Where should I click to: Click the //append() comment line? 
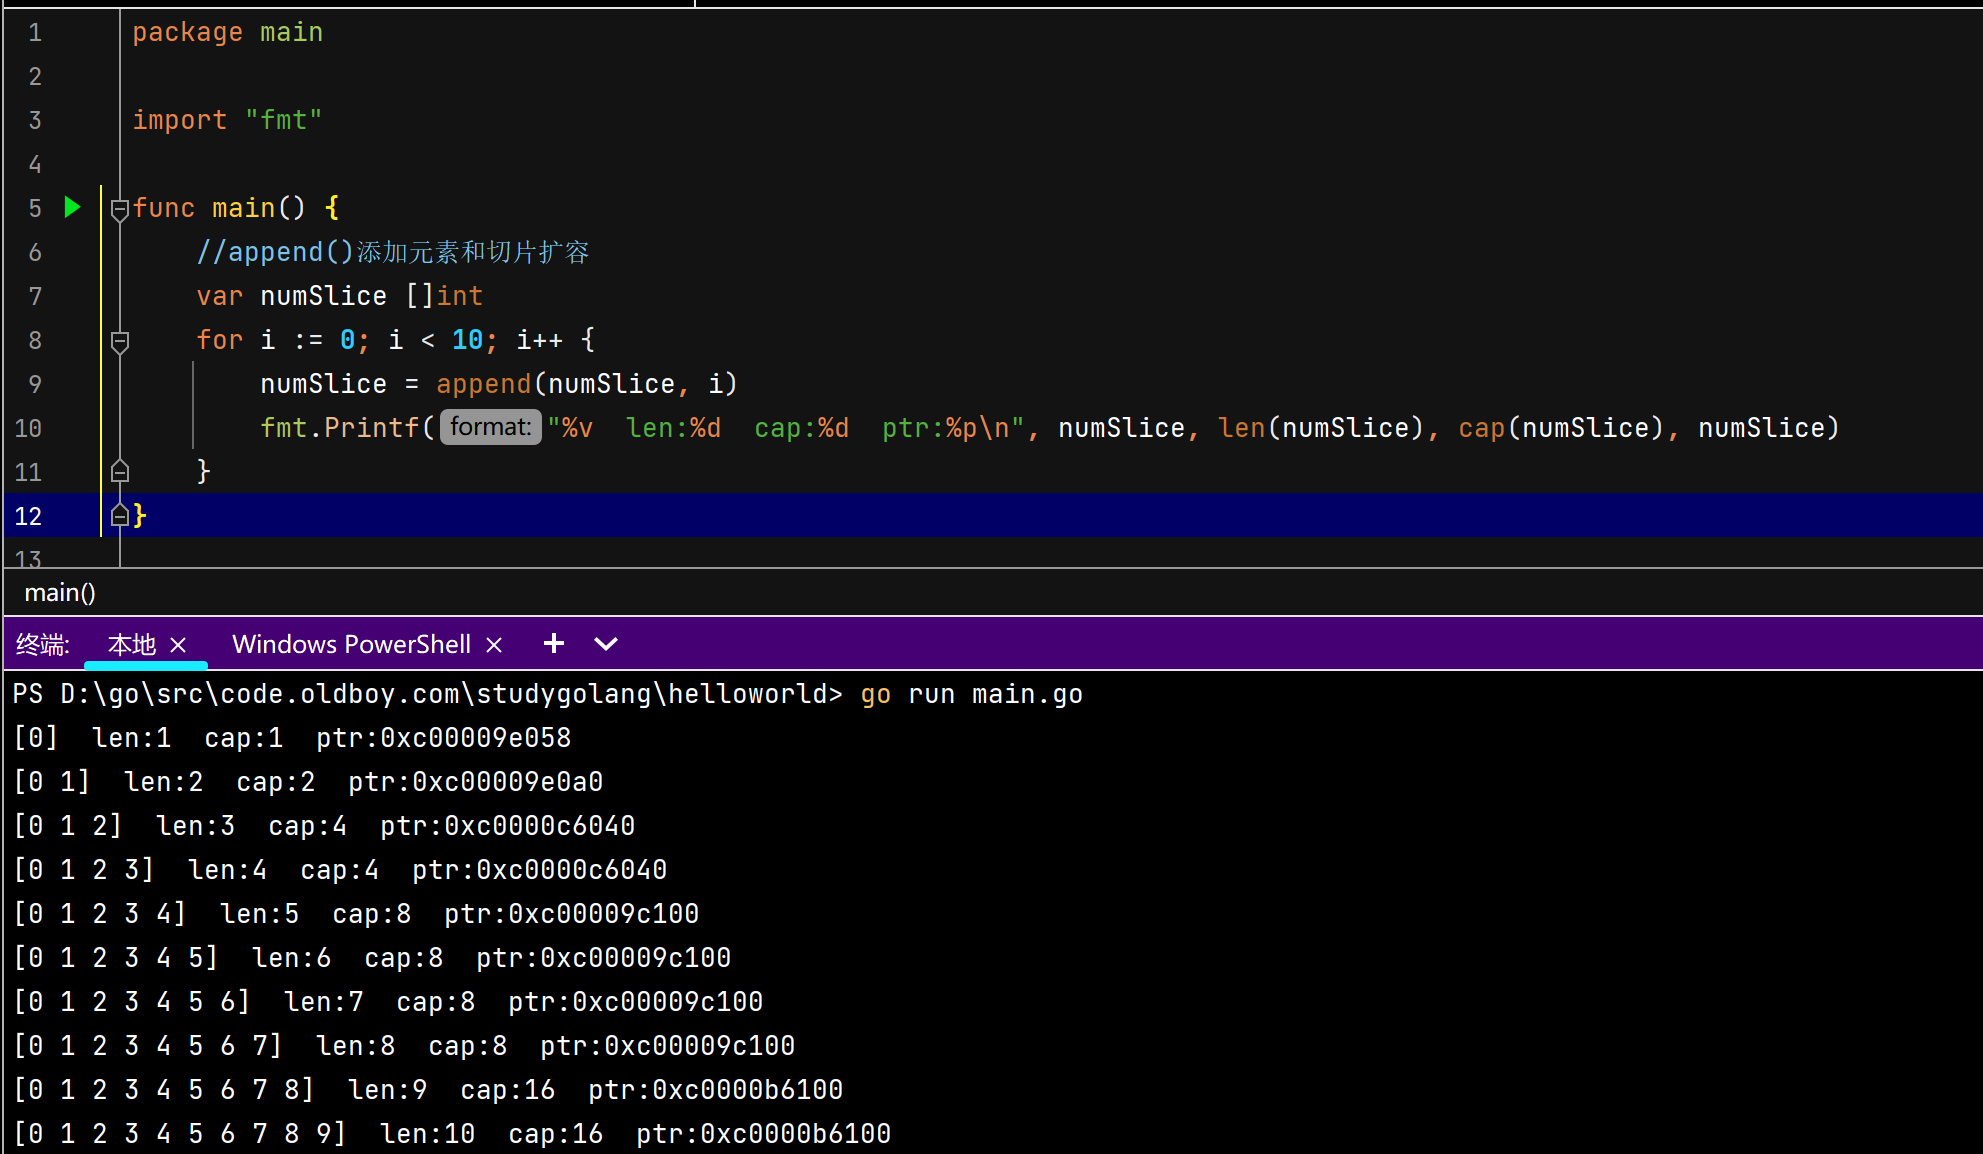[x=393, y=252]
